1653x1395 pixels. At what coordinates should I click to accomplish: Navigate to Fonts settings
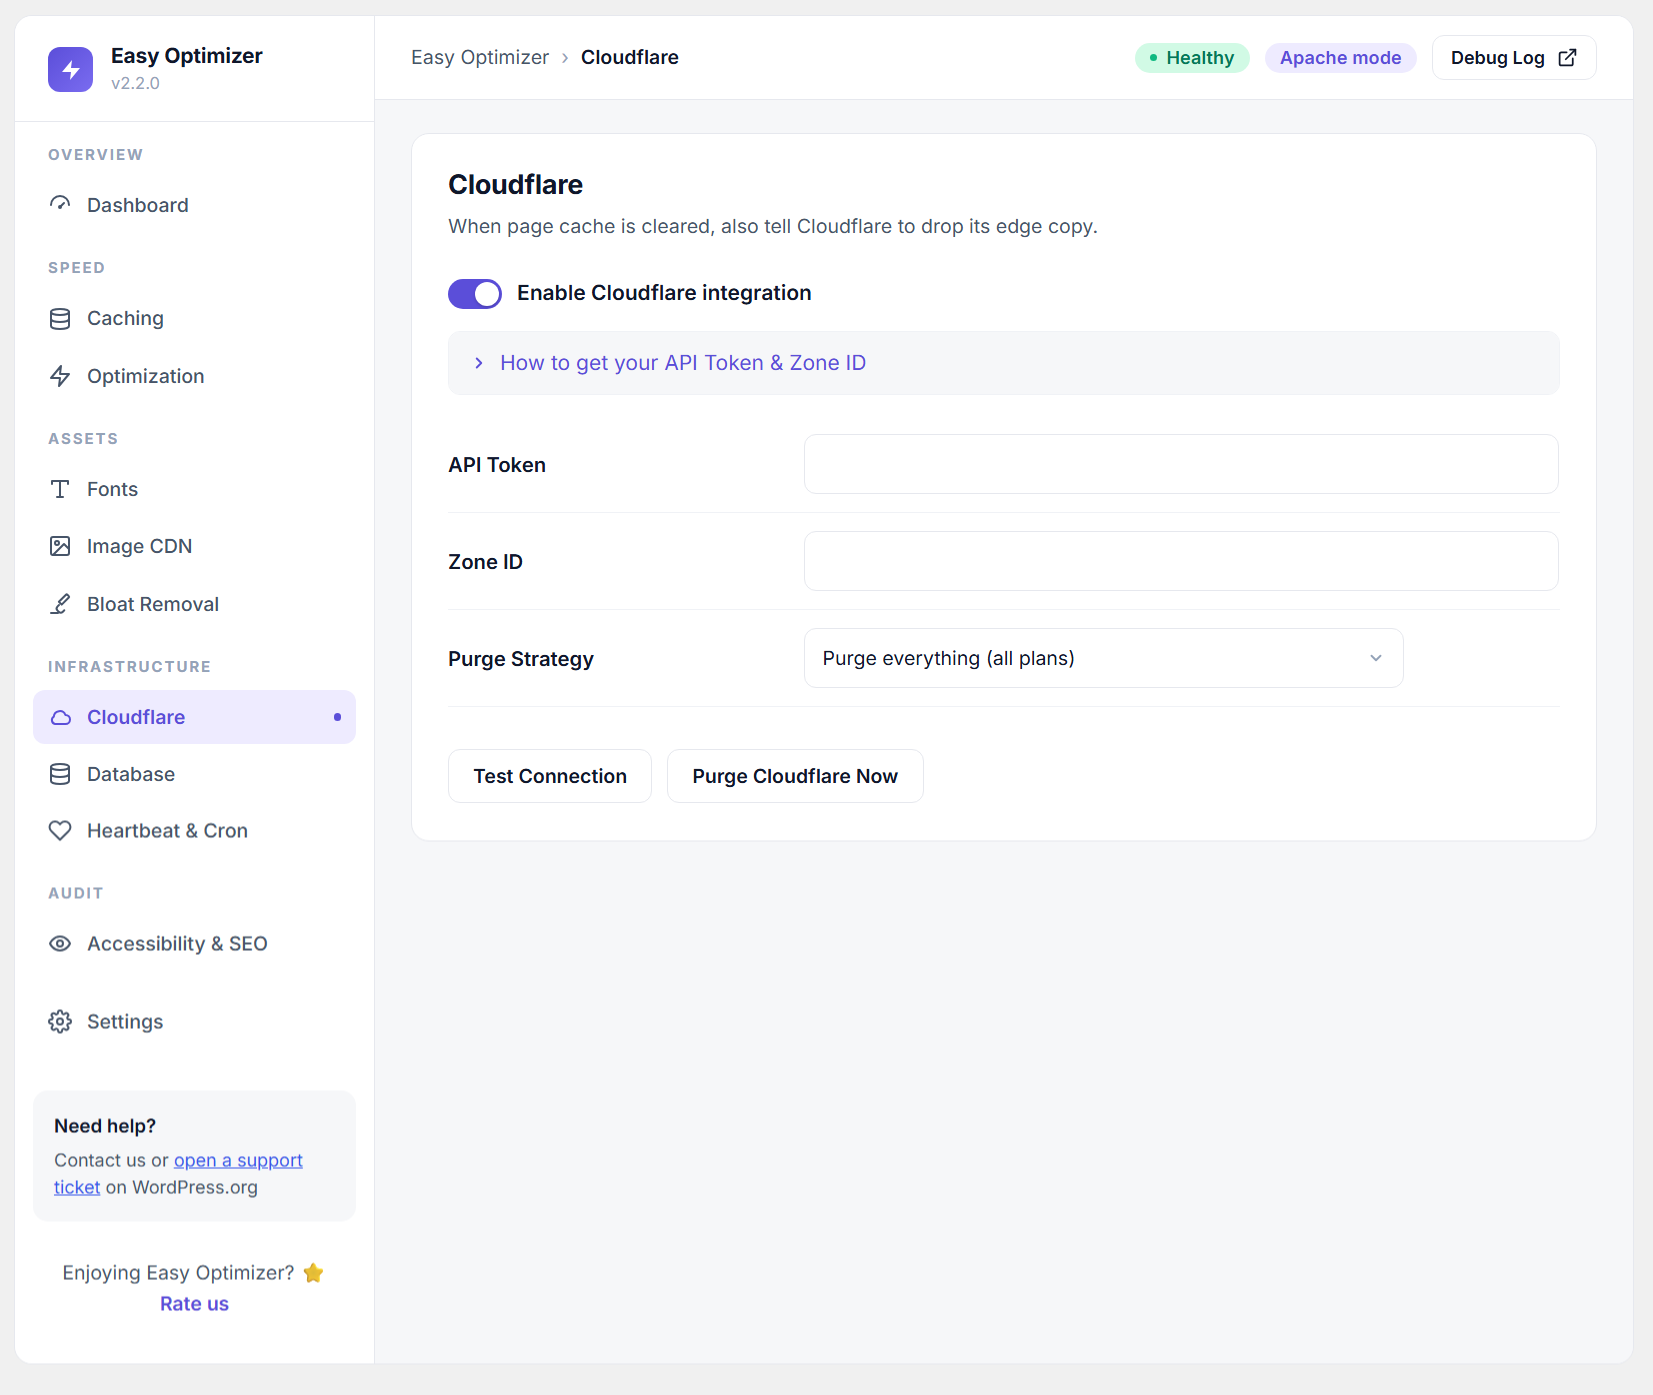pyautogui.click(x=194, y=489)
